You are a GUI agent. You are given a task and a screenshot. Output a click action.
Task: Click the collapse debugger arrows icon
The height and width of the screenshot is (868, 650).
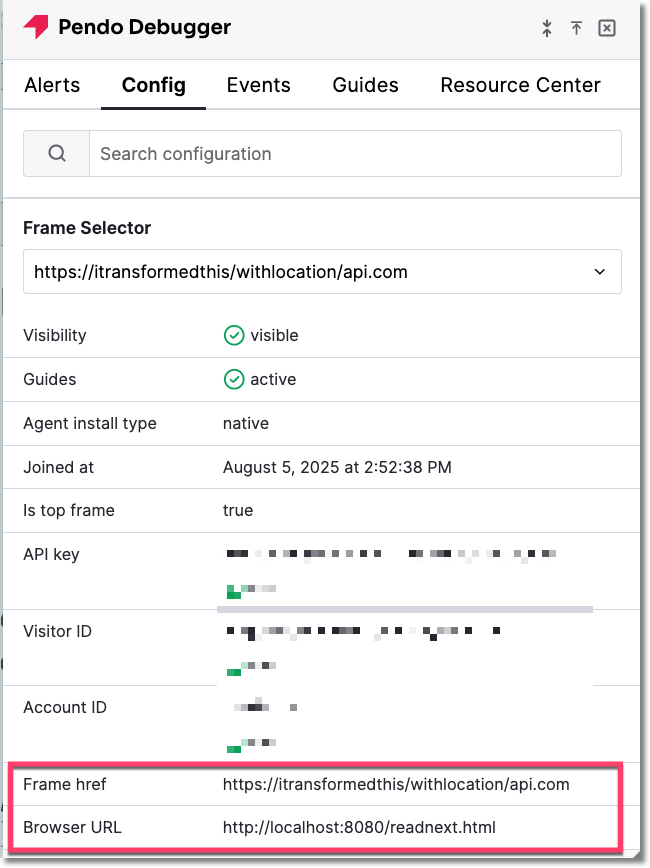pos(547,28)
